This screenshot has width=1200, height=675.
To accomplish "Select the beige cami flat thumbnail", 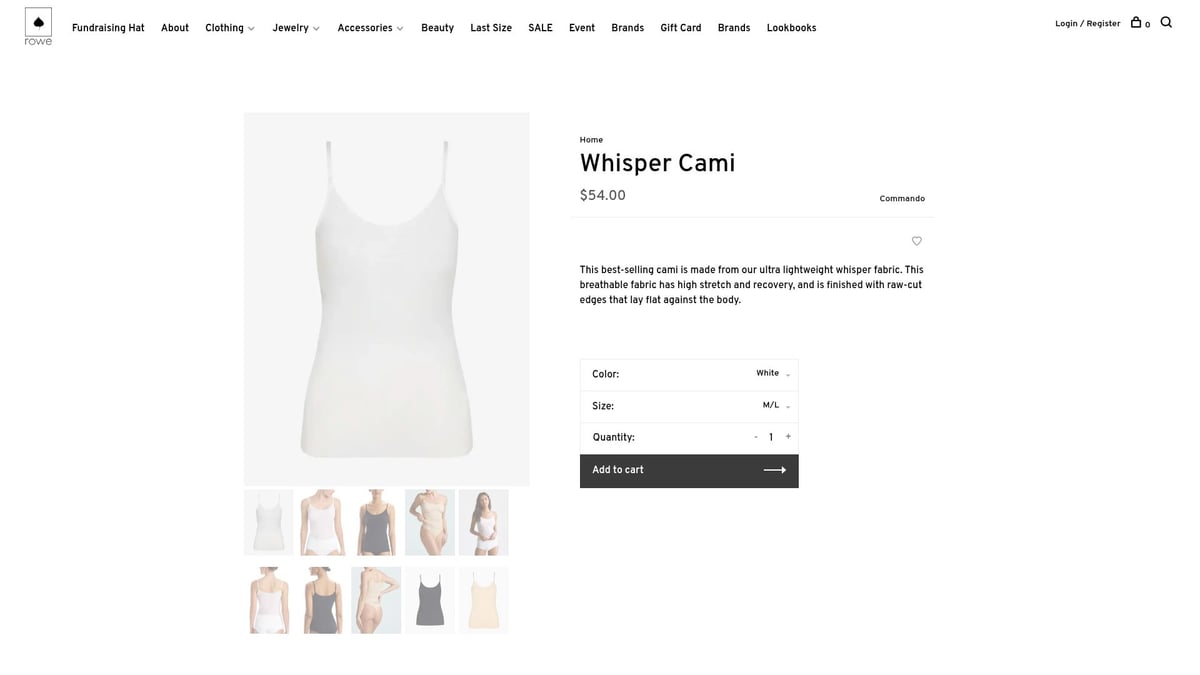I will coord(483,600).
